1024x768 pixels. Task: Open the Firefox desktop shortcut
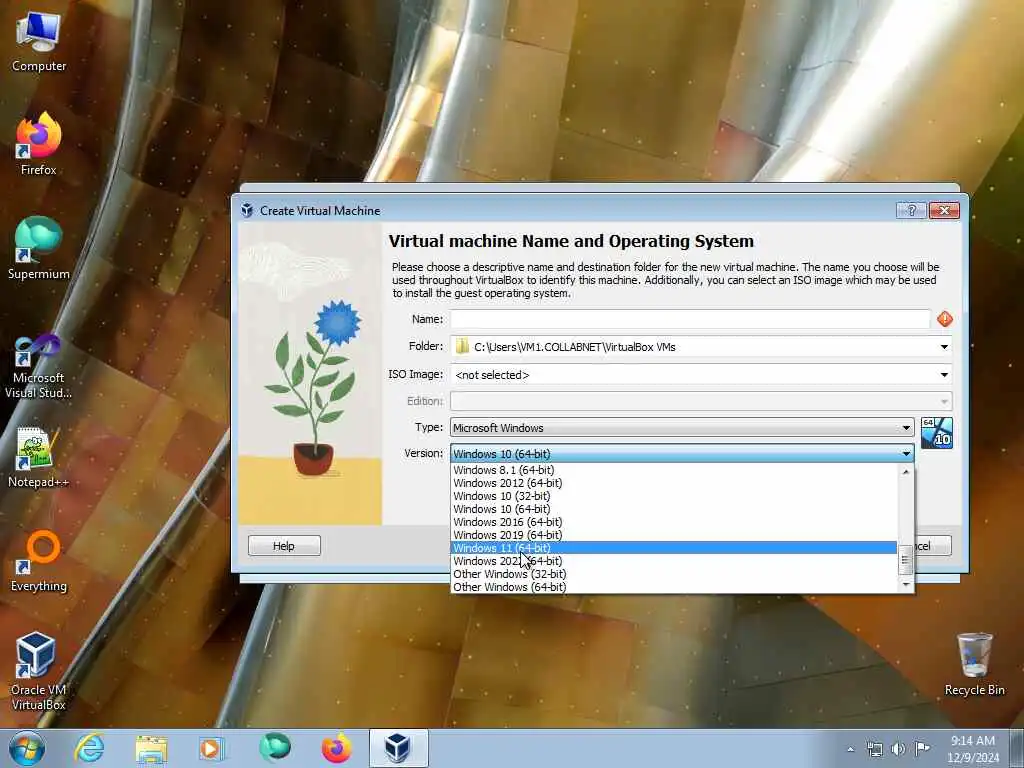[39, 144]
